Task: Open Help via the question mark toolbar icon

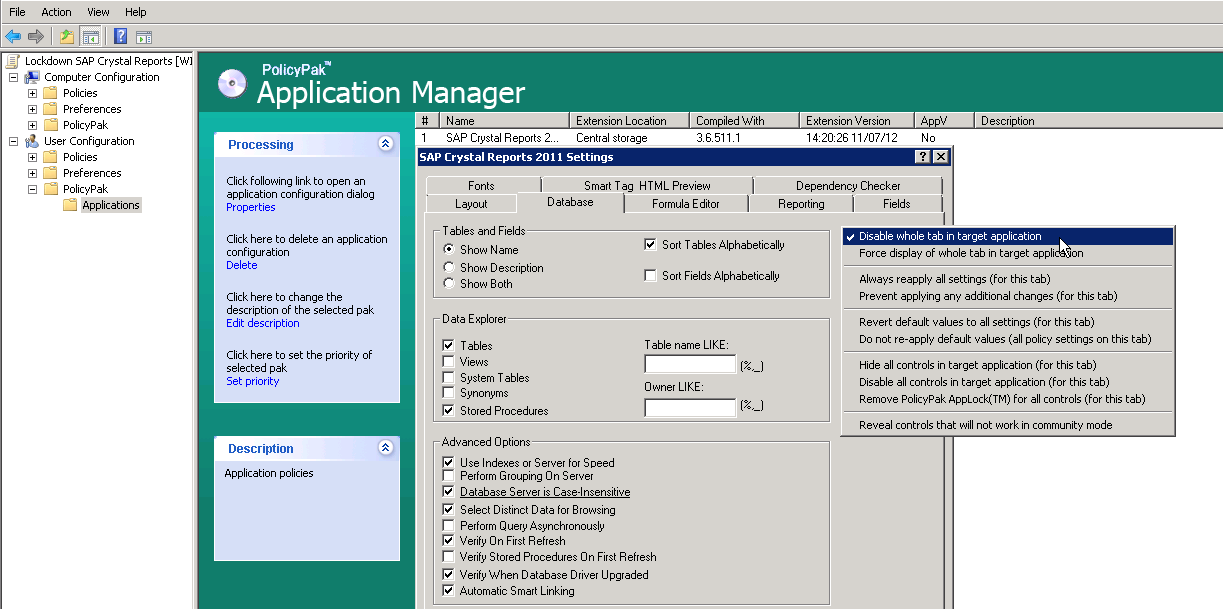Action: coord(120,37)
